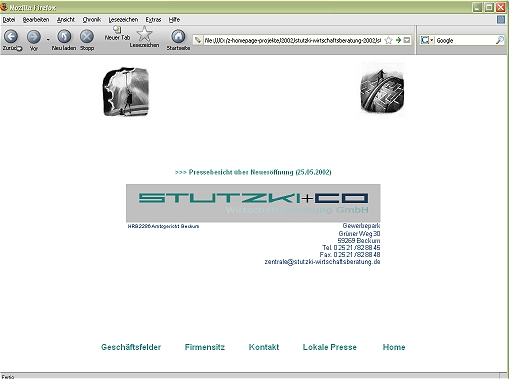Reload the page with Neu laden
This screenshot has width=509, height=379.
pyautogui.click(x=64, y=36)
